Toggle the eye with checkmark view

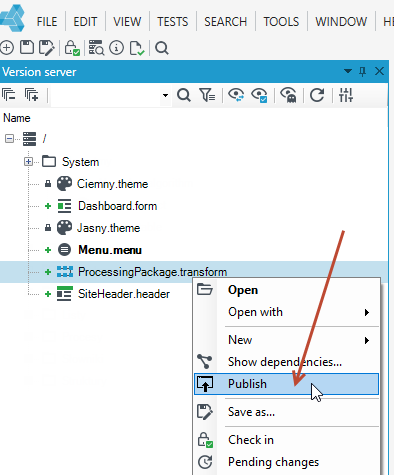coord(259,95)
